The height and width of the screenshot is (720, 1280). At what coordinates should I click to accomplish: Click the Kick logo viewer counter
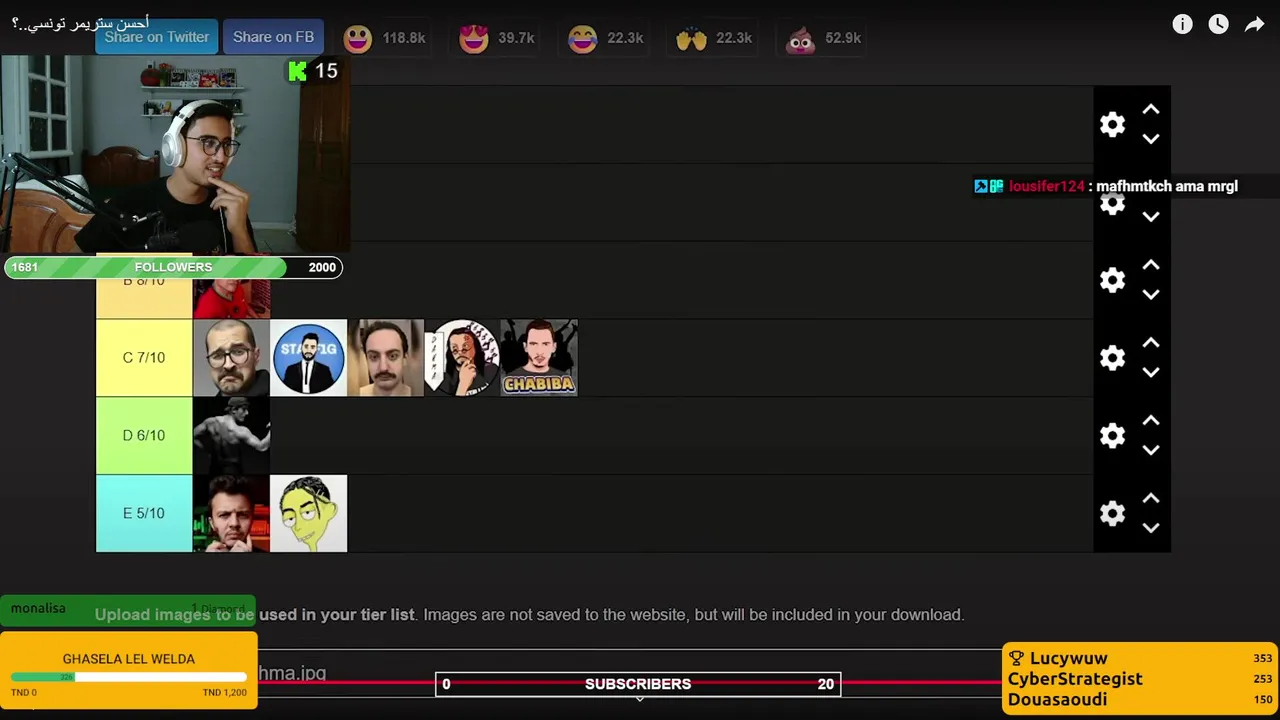(313, 71)
